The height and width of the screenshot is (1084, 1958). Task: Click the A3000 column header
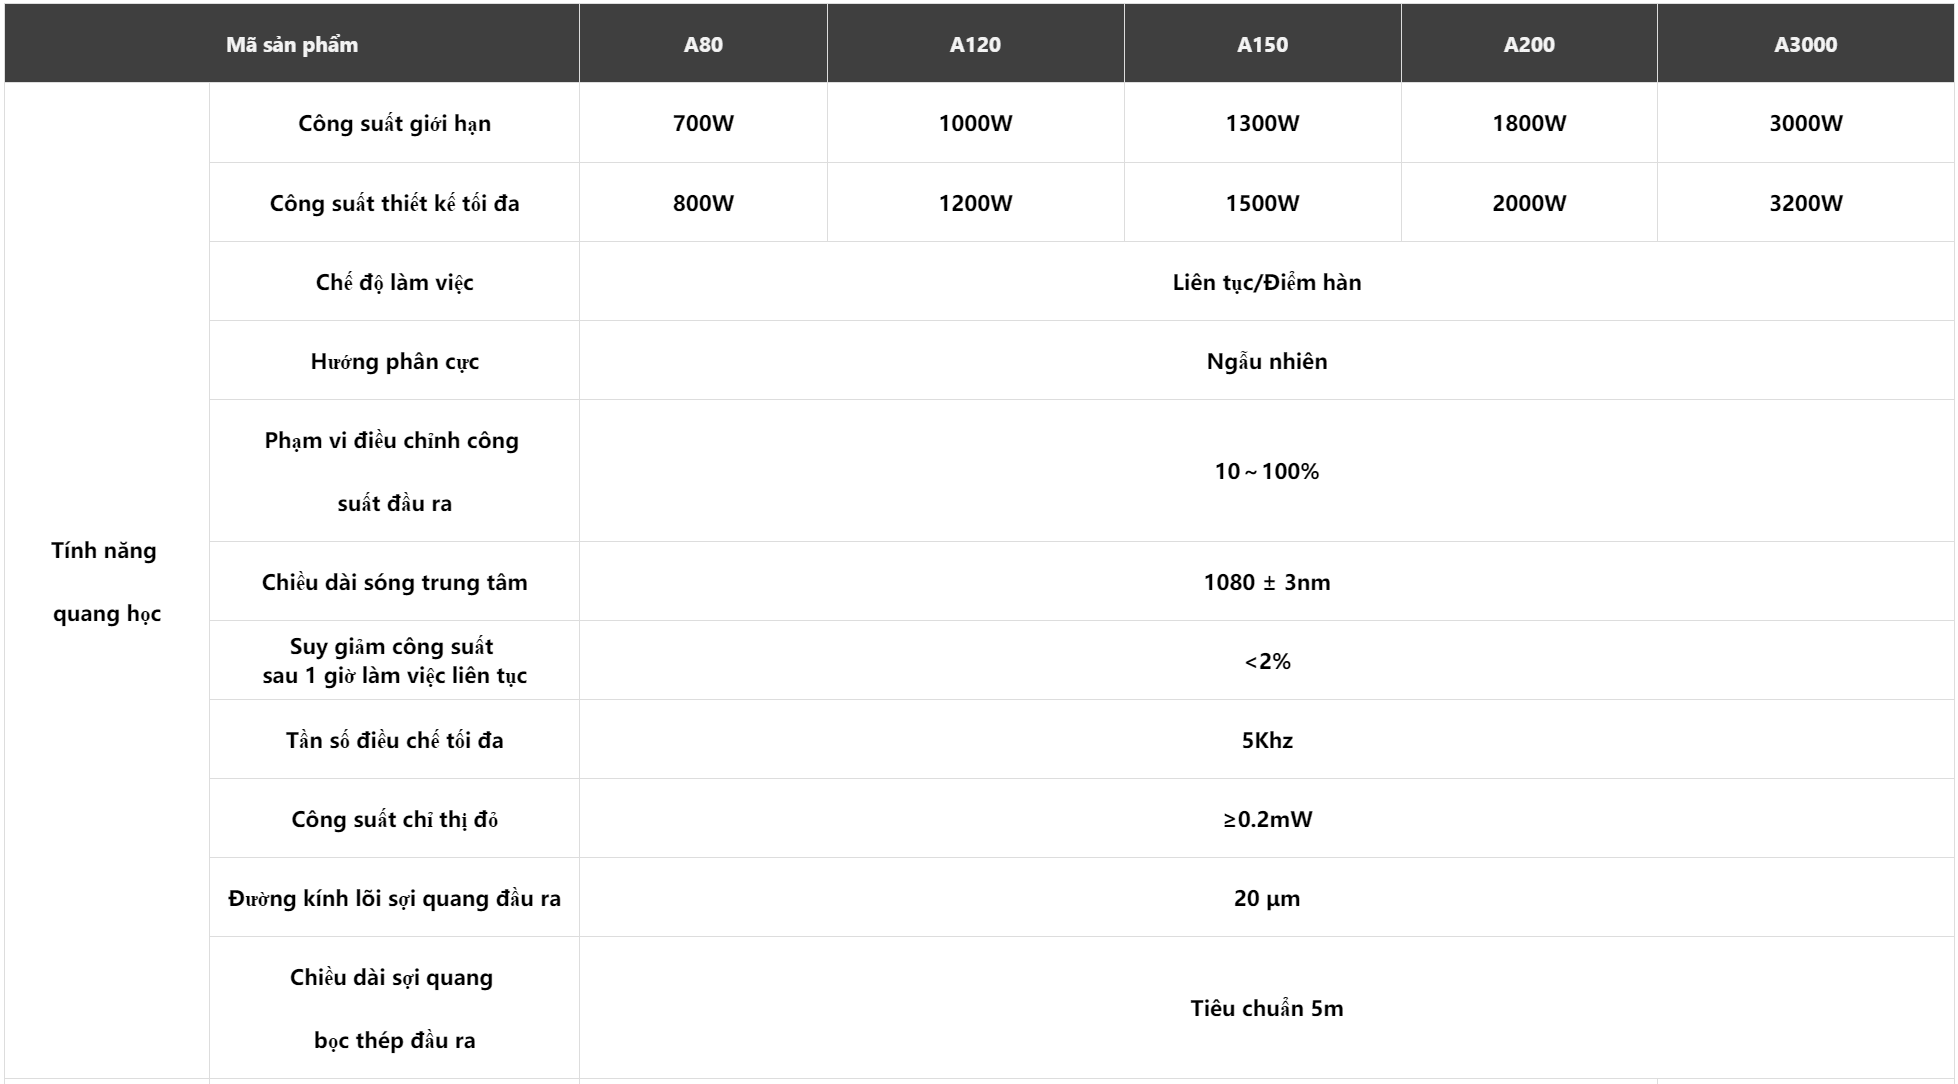(1805, 44)
